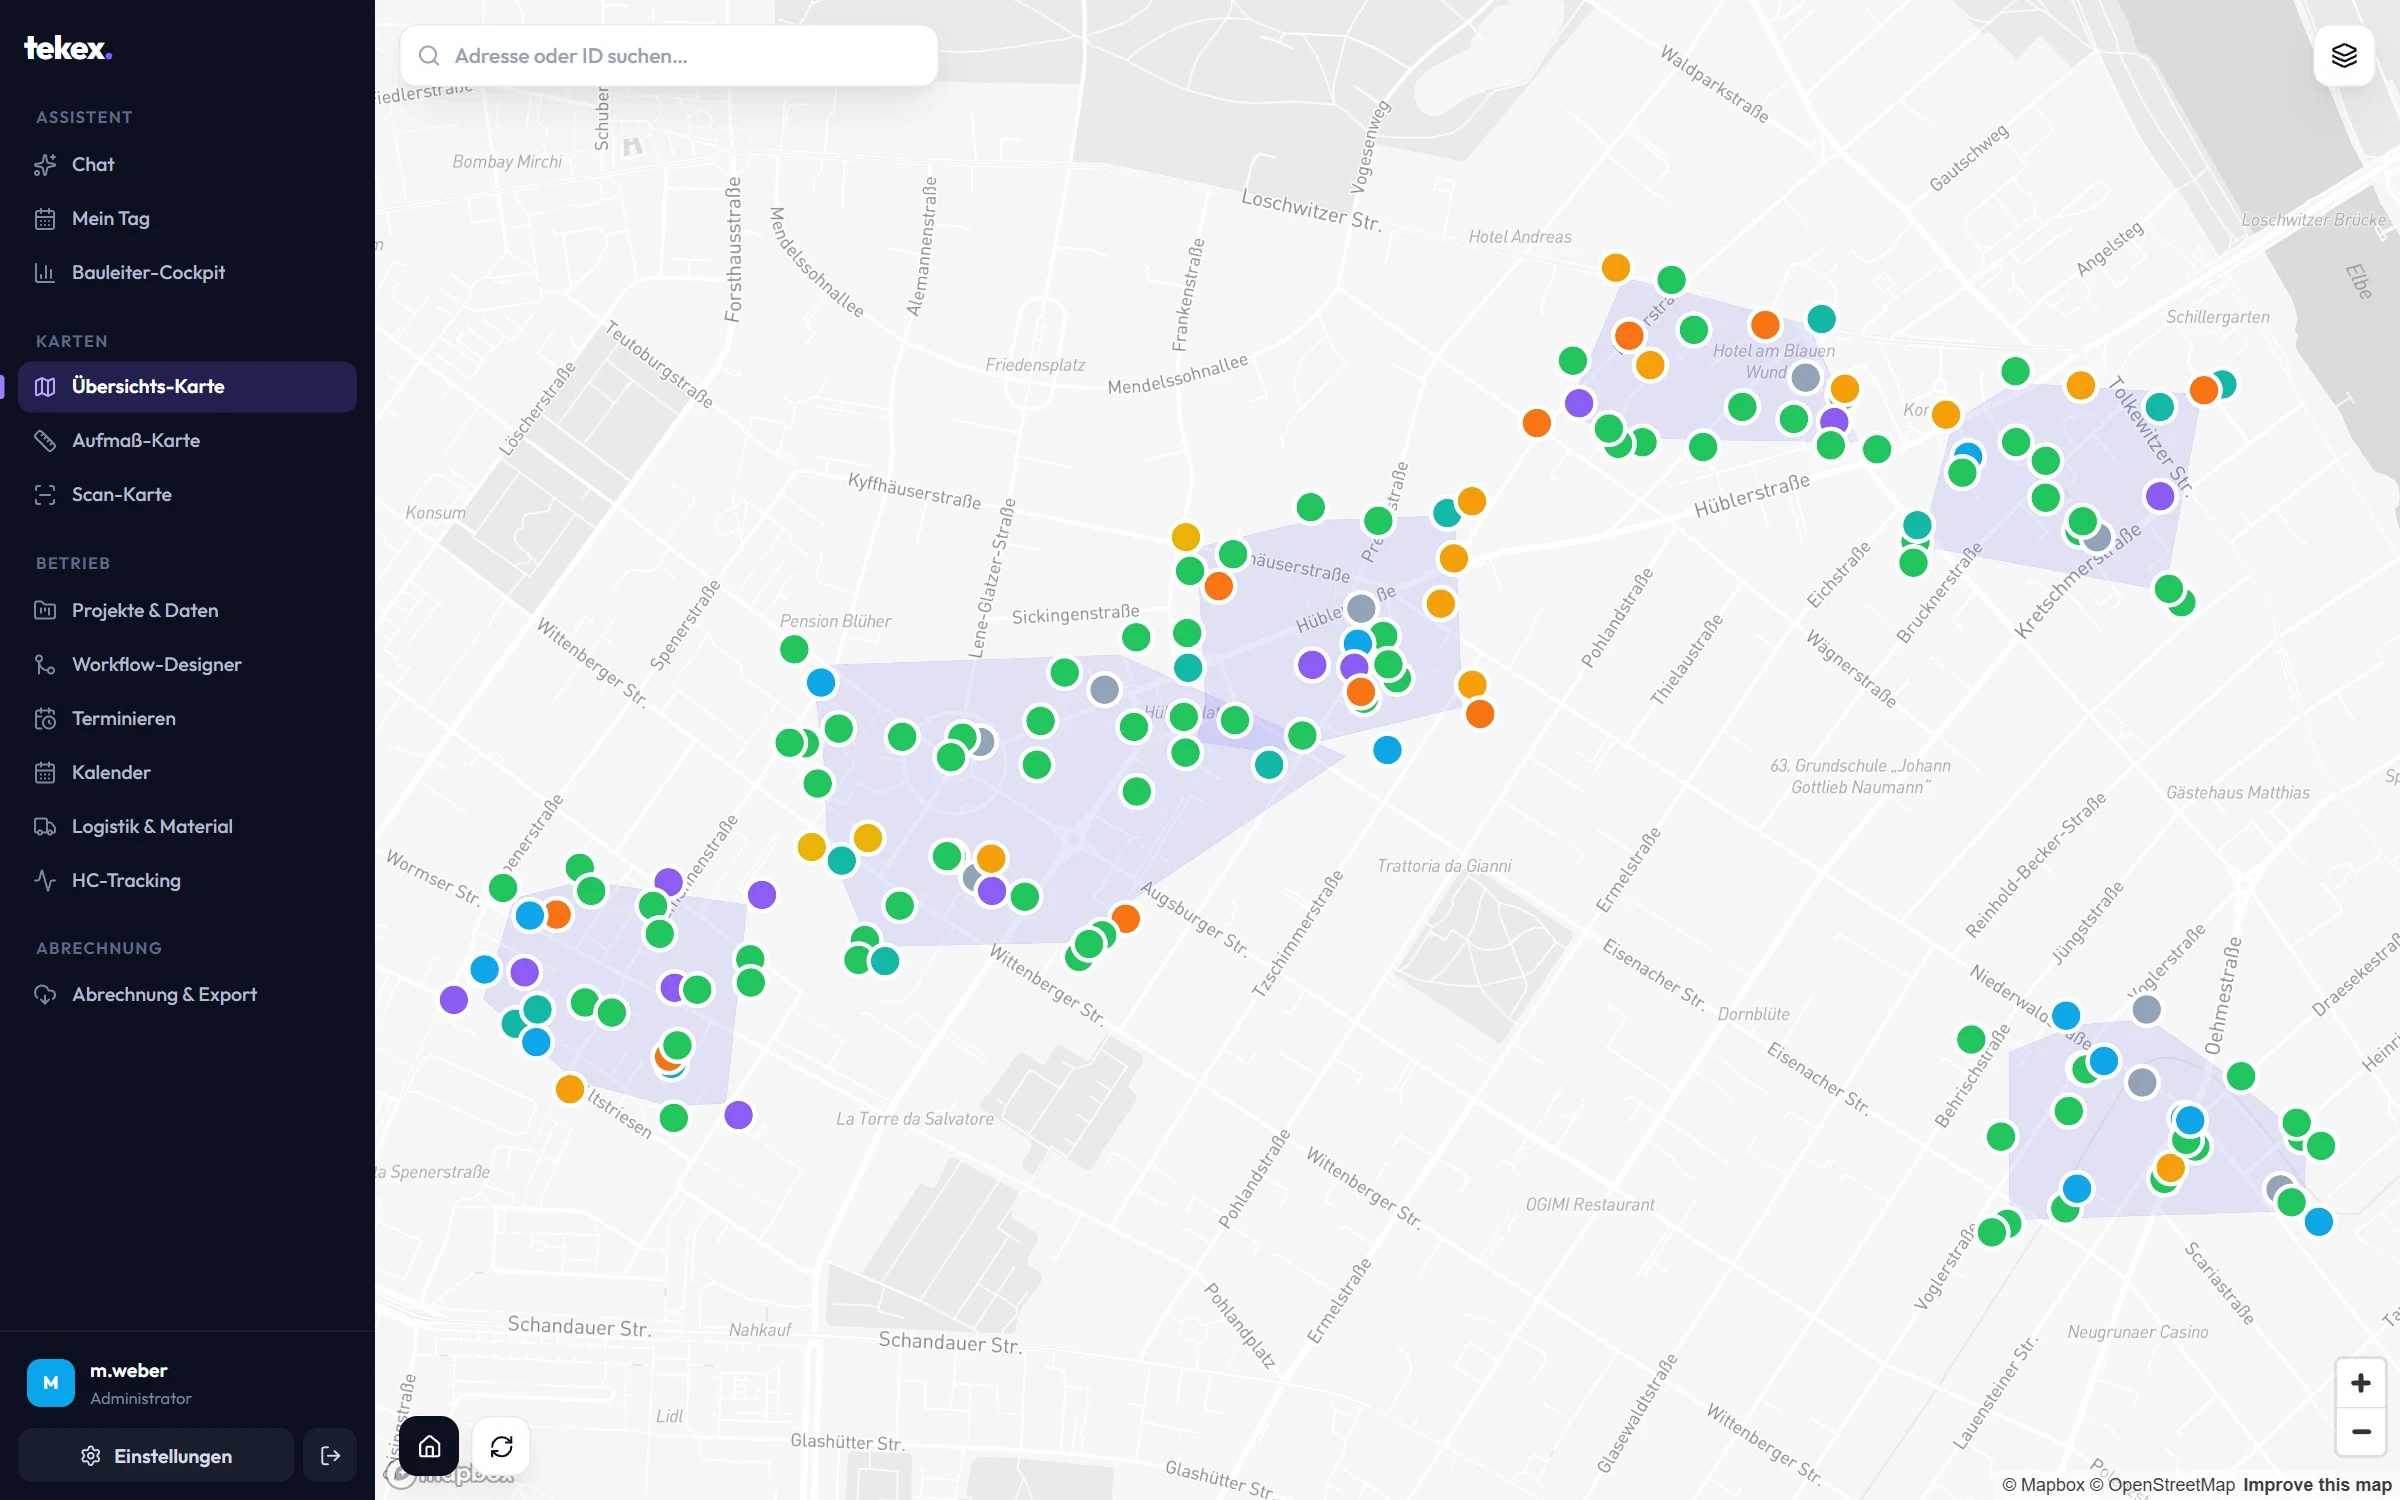Image resolution: width=2400 pixels, height=1500 pixels.
Task: Log out using the exit icon
Action: click(330, 1456)
